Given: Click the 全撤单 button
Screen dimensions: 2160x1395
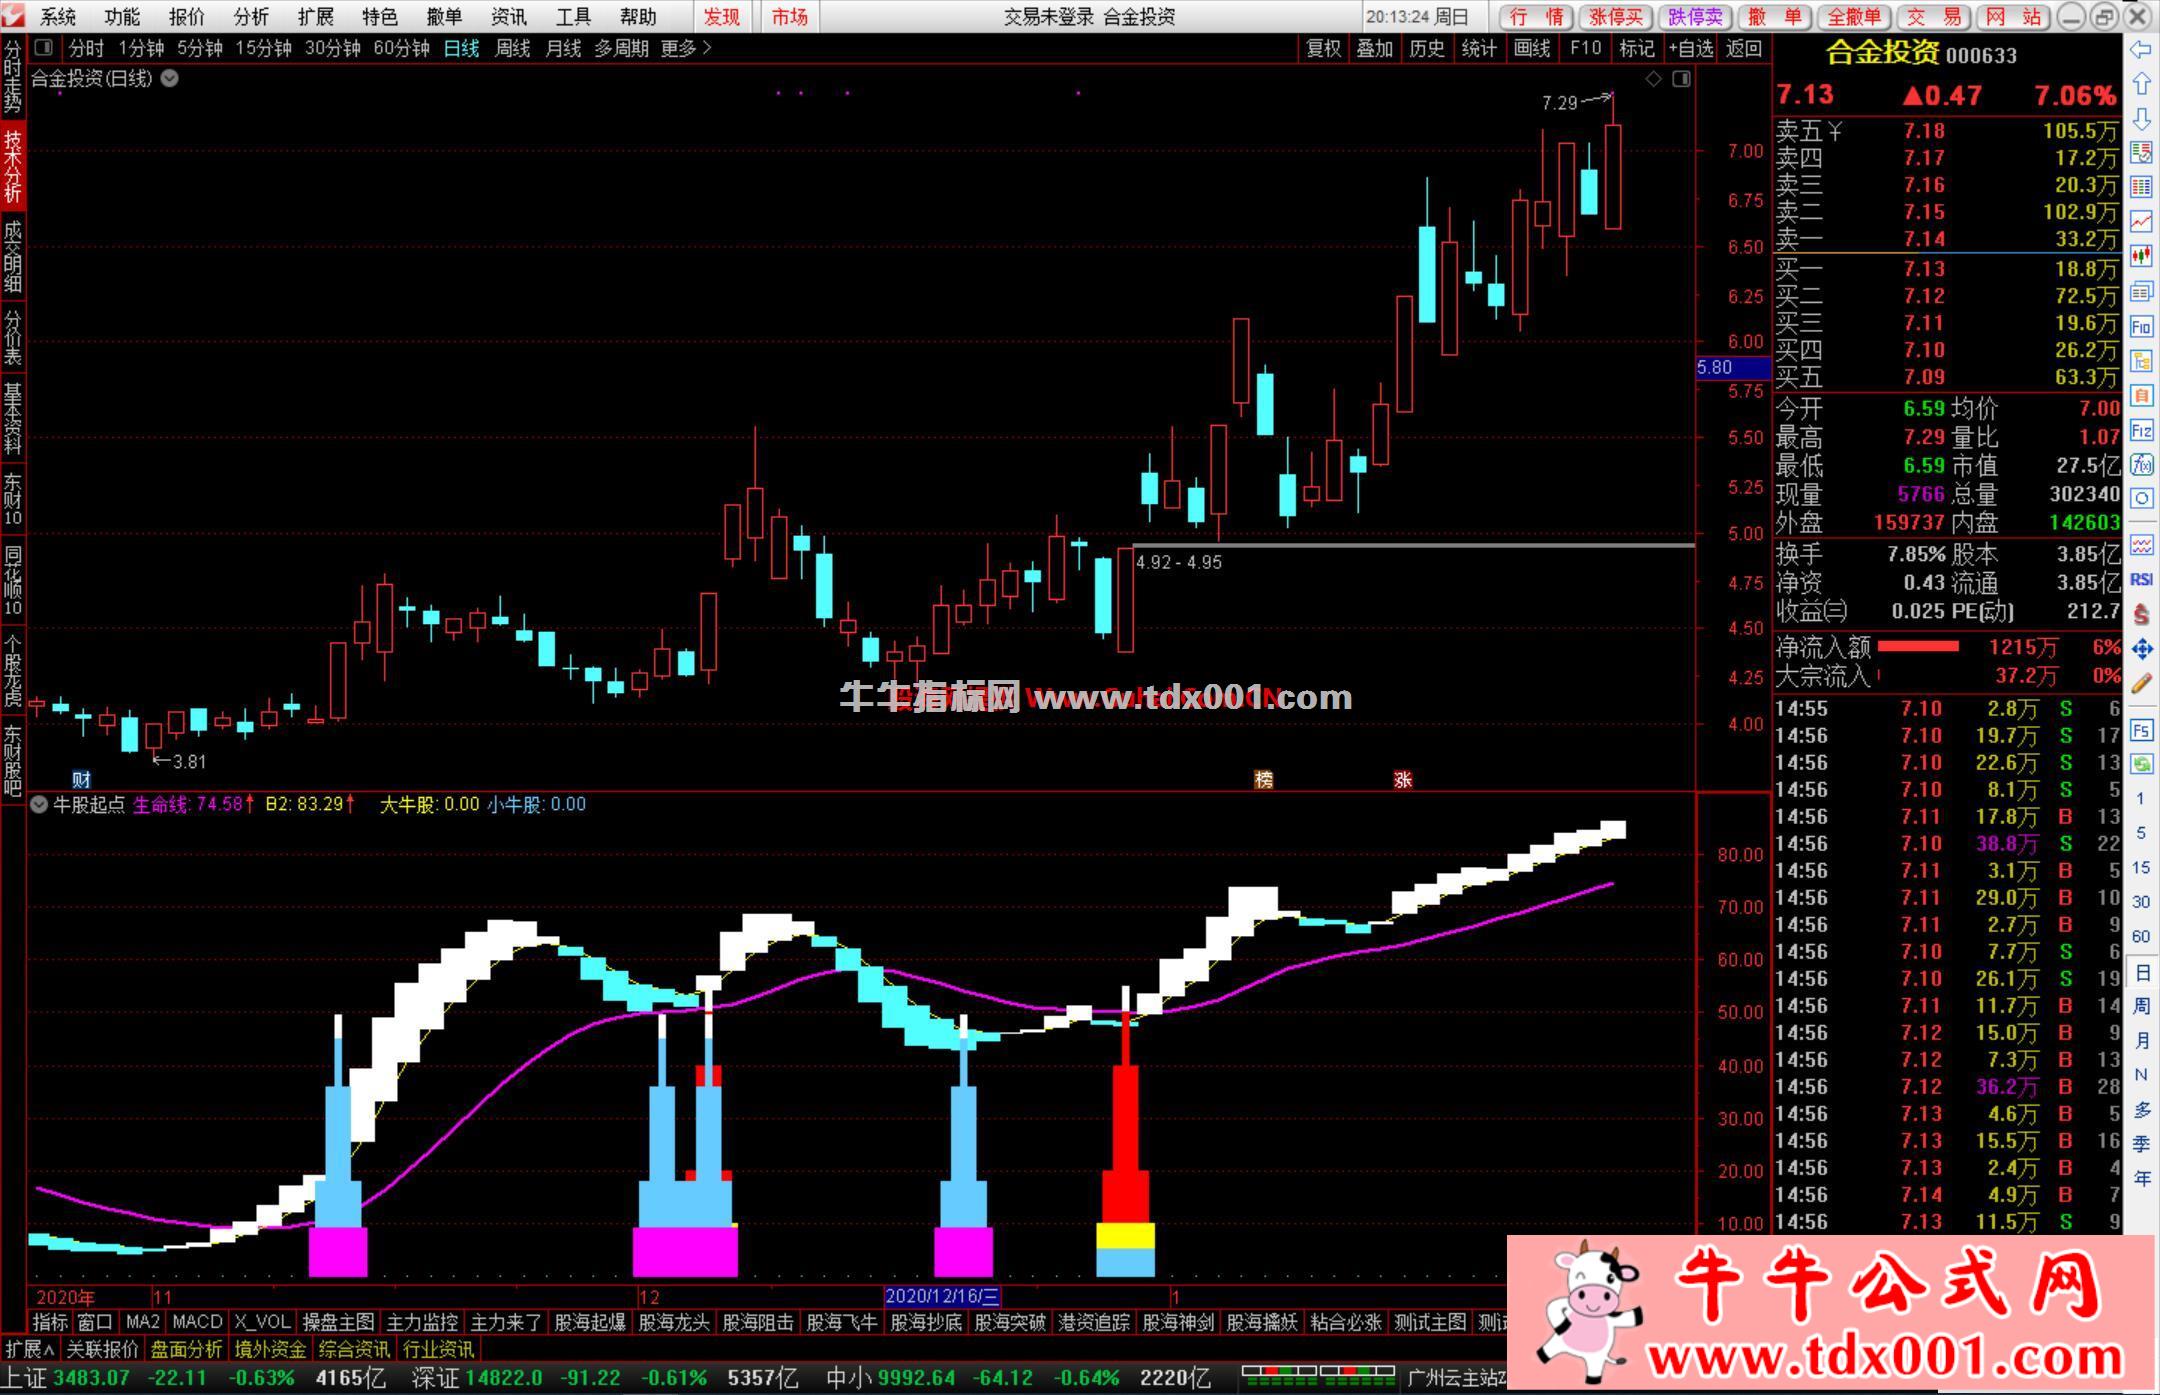Looking at the screenshot, I should [x=1854, y=17].
